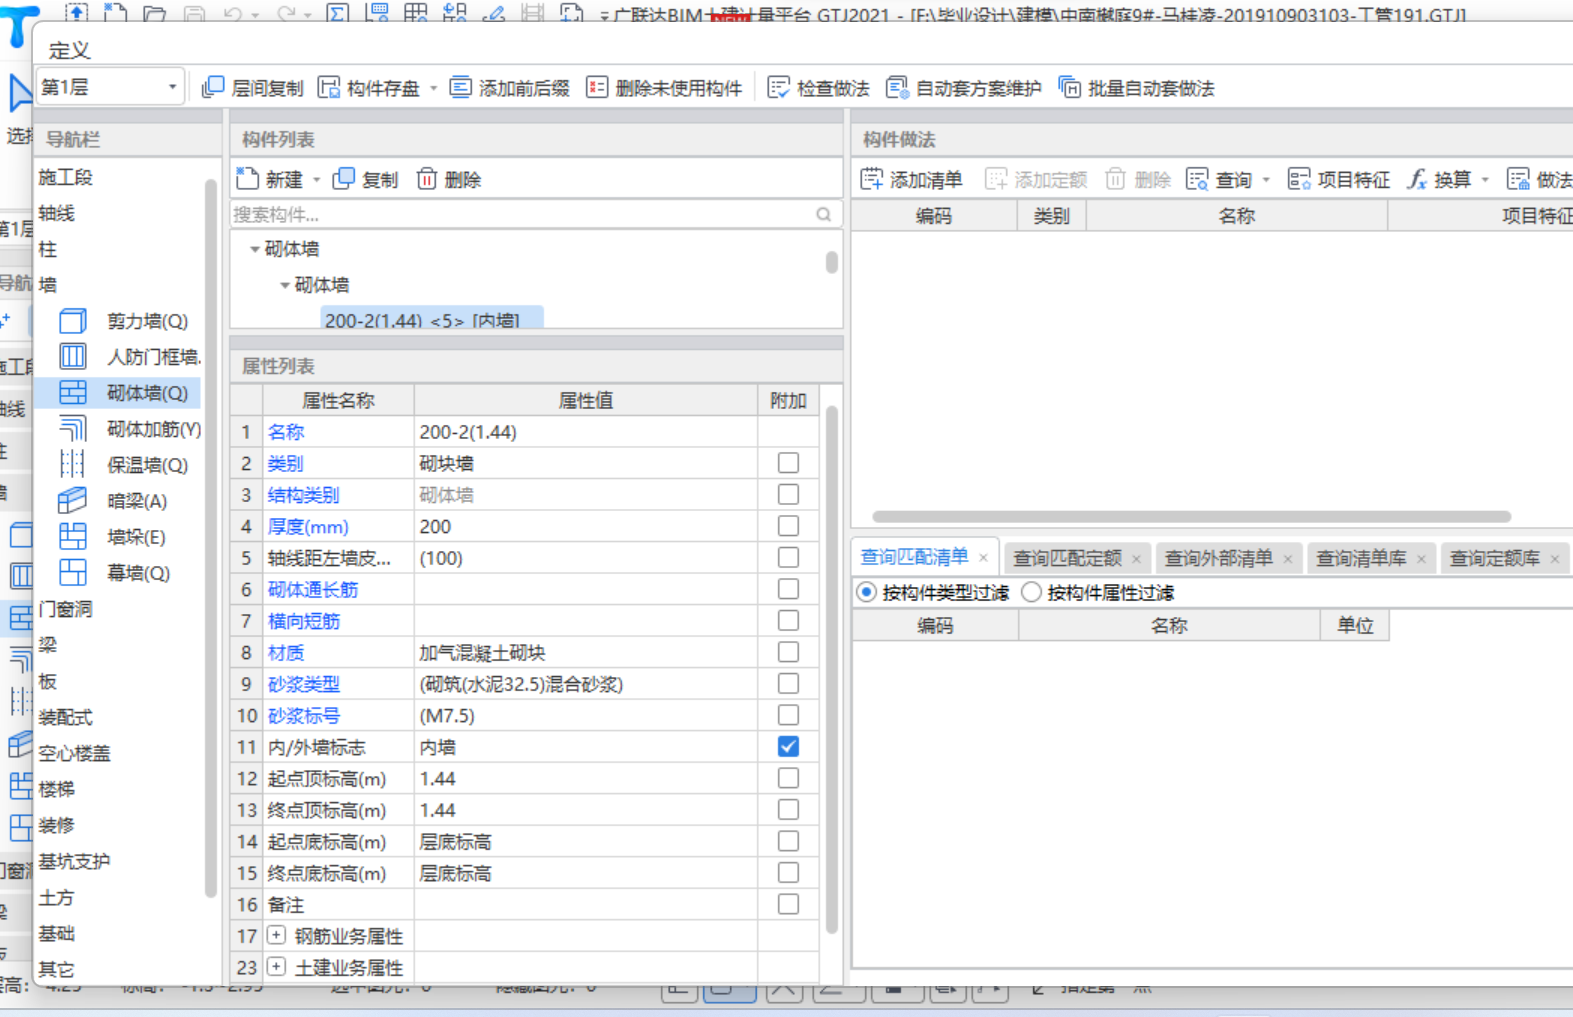Click the 复制 component icon
Screen dimensions: 1573x1017
coord(344,179)
